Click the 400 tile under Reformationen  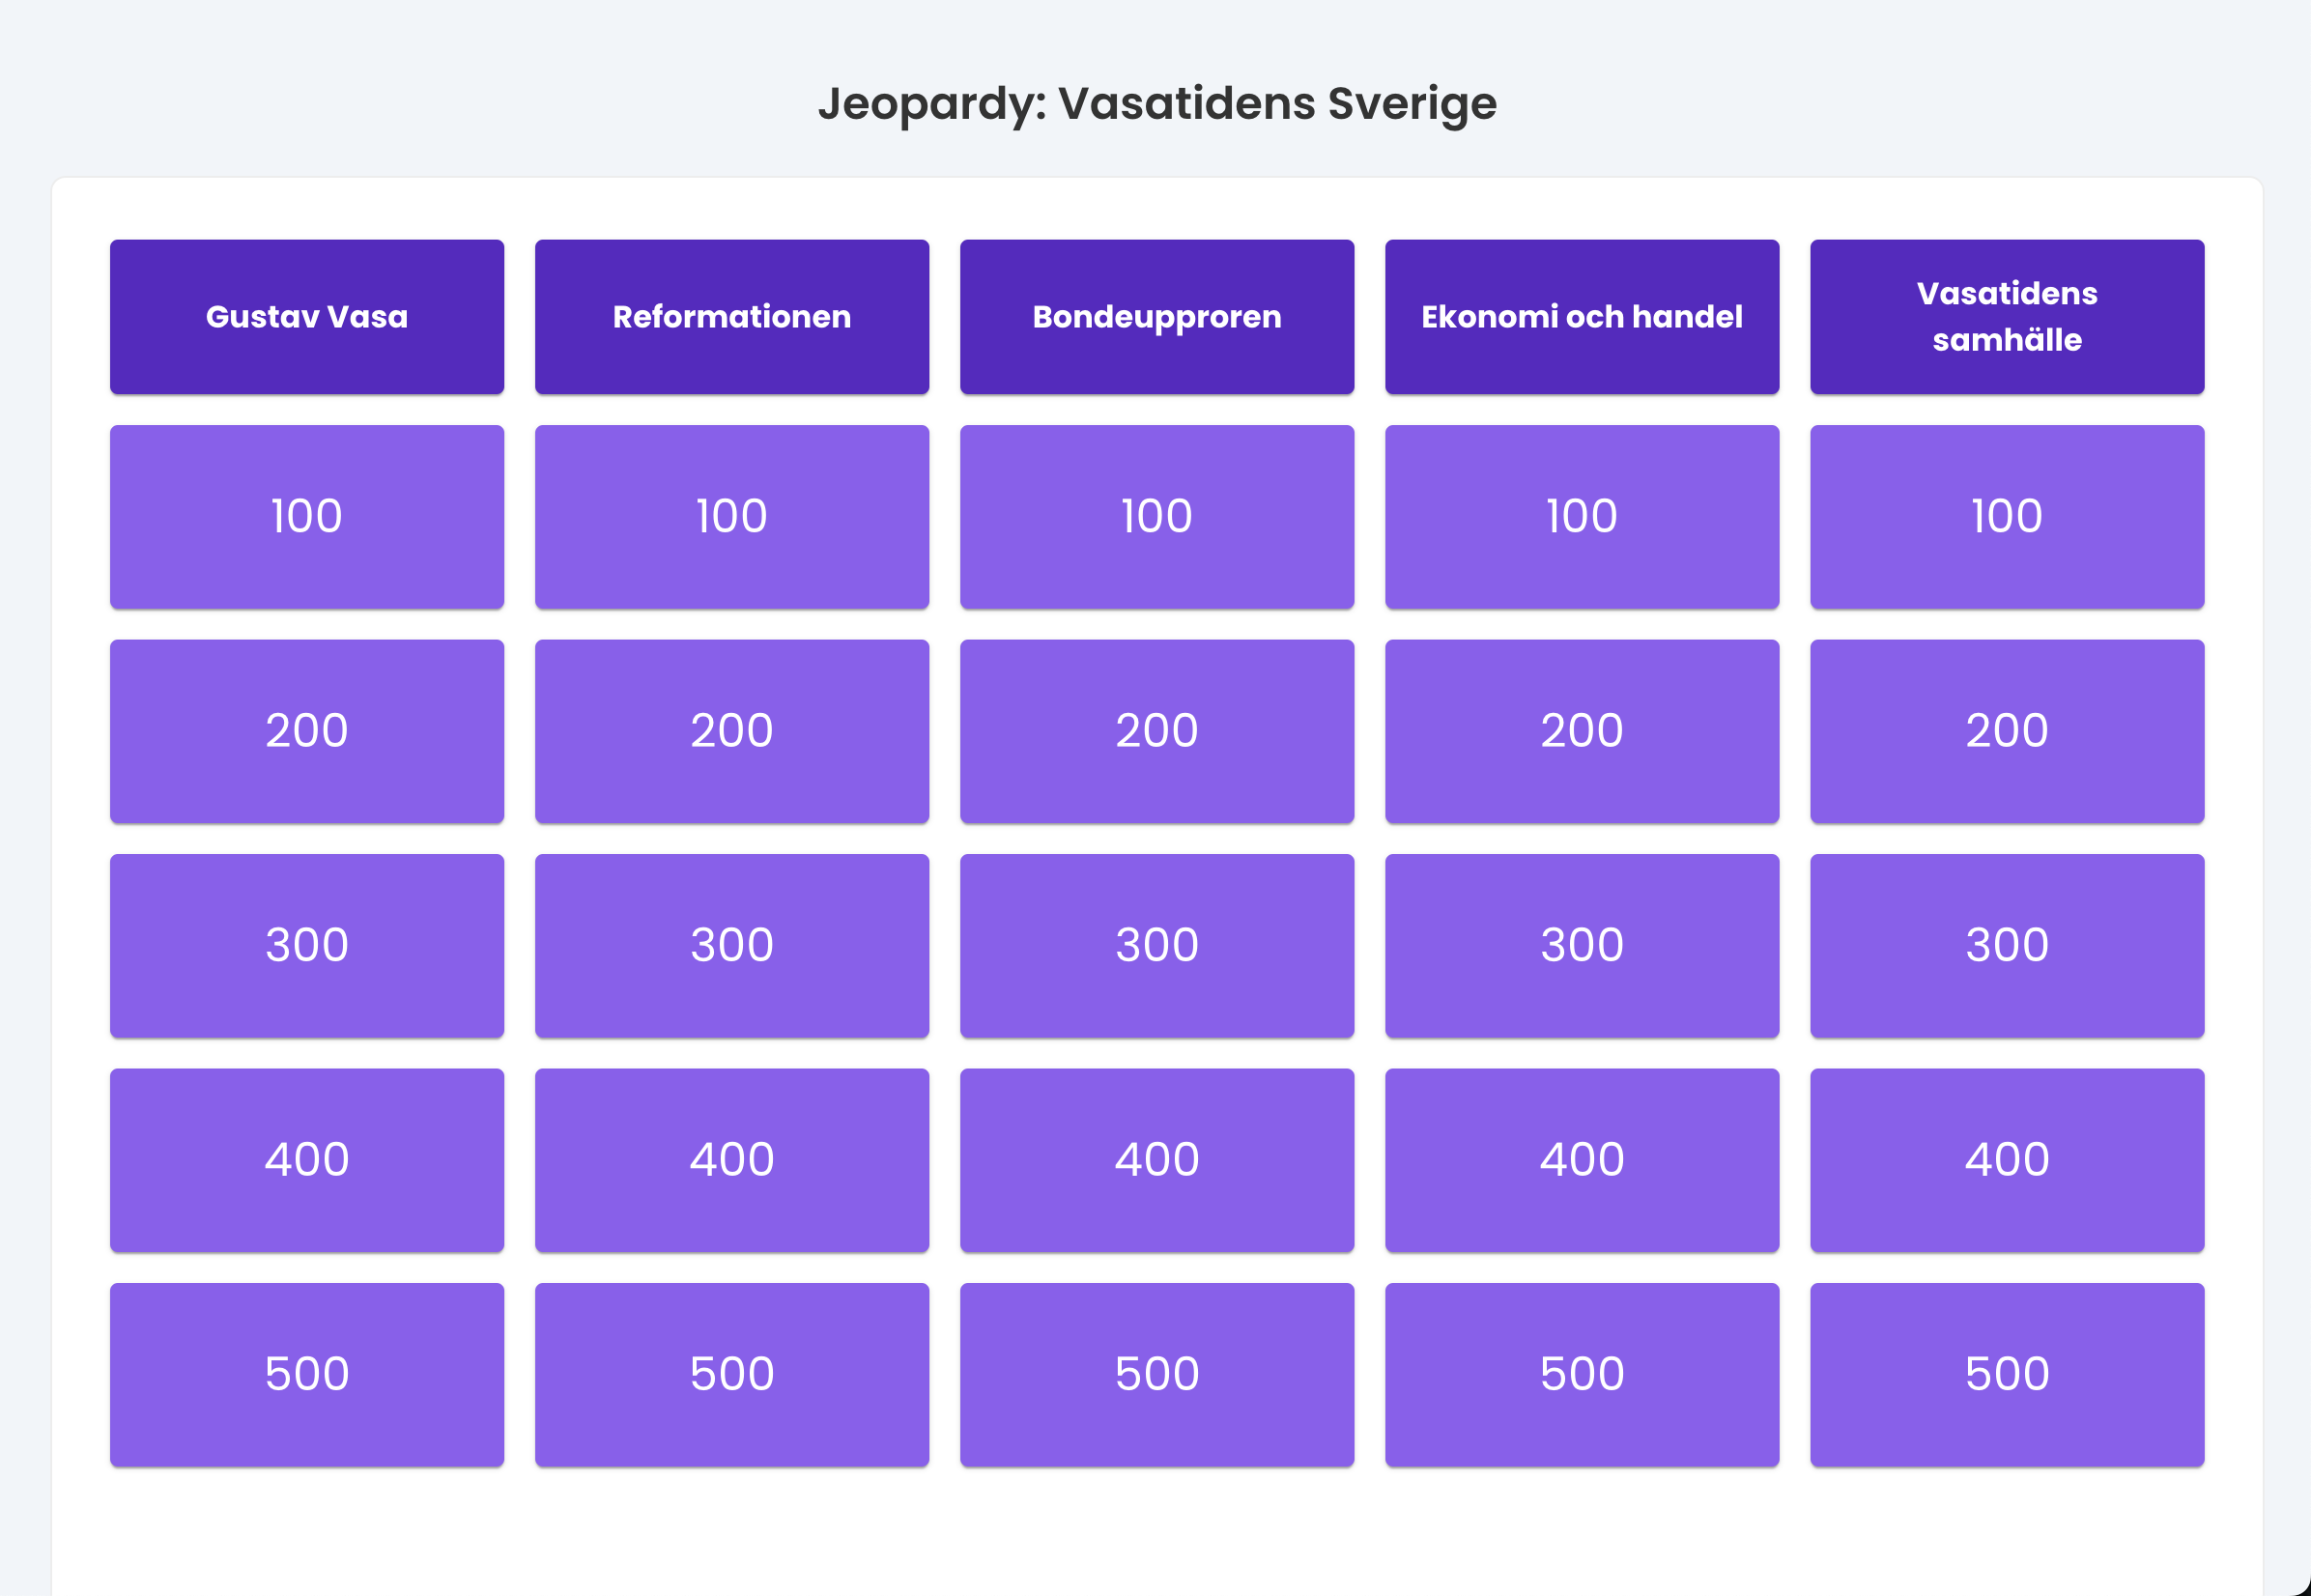[x=732, y=1160]
